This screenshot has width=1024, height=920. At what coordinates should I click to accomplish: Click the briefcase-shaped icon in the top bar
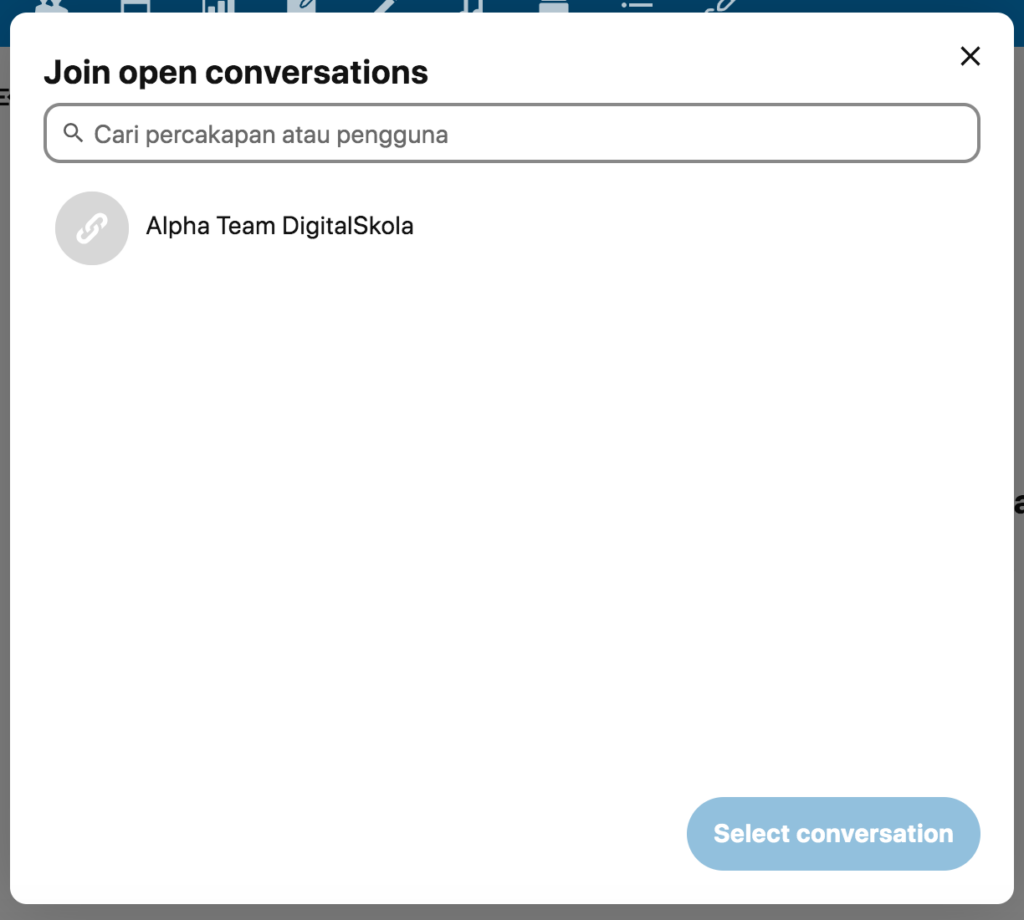[551, 6]
